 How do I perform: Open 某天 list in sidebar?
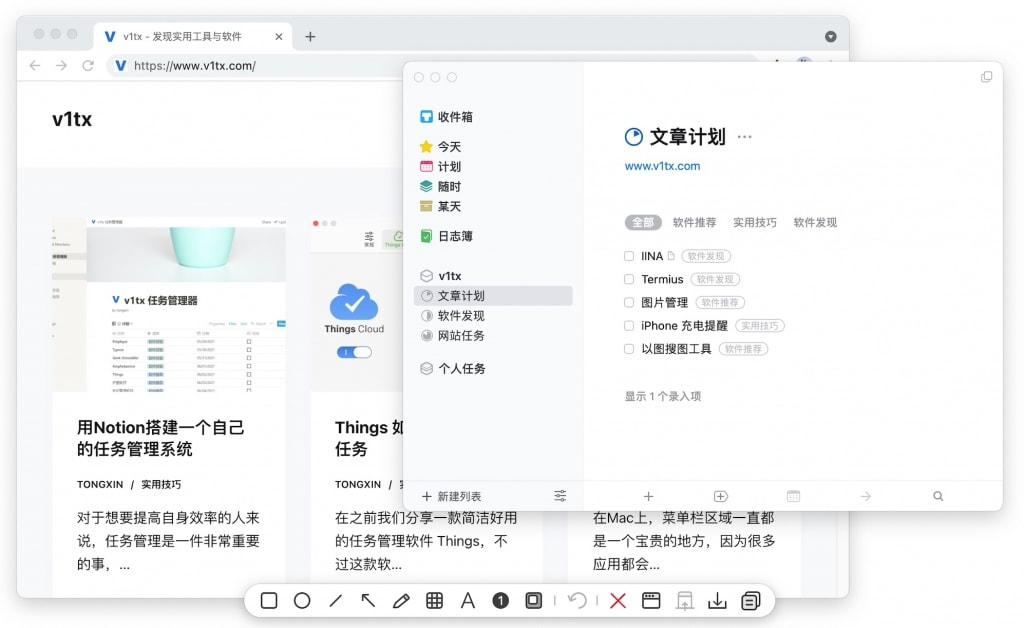pyautogui.click(x=440, y=206)
